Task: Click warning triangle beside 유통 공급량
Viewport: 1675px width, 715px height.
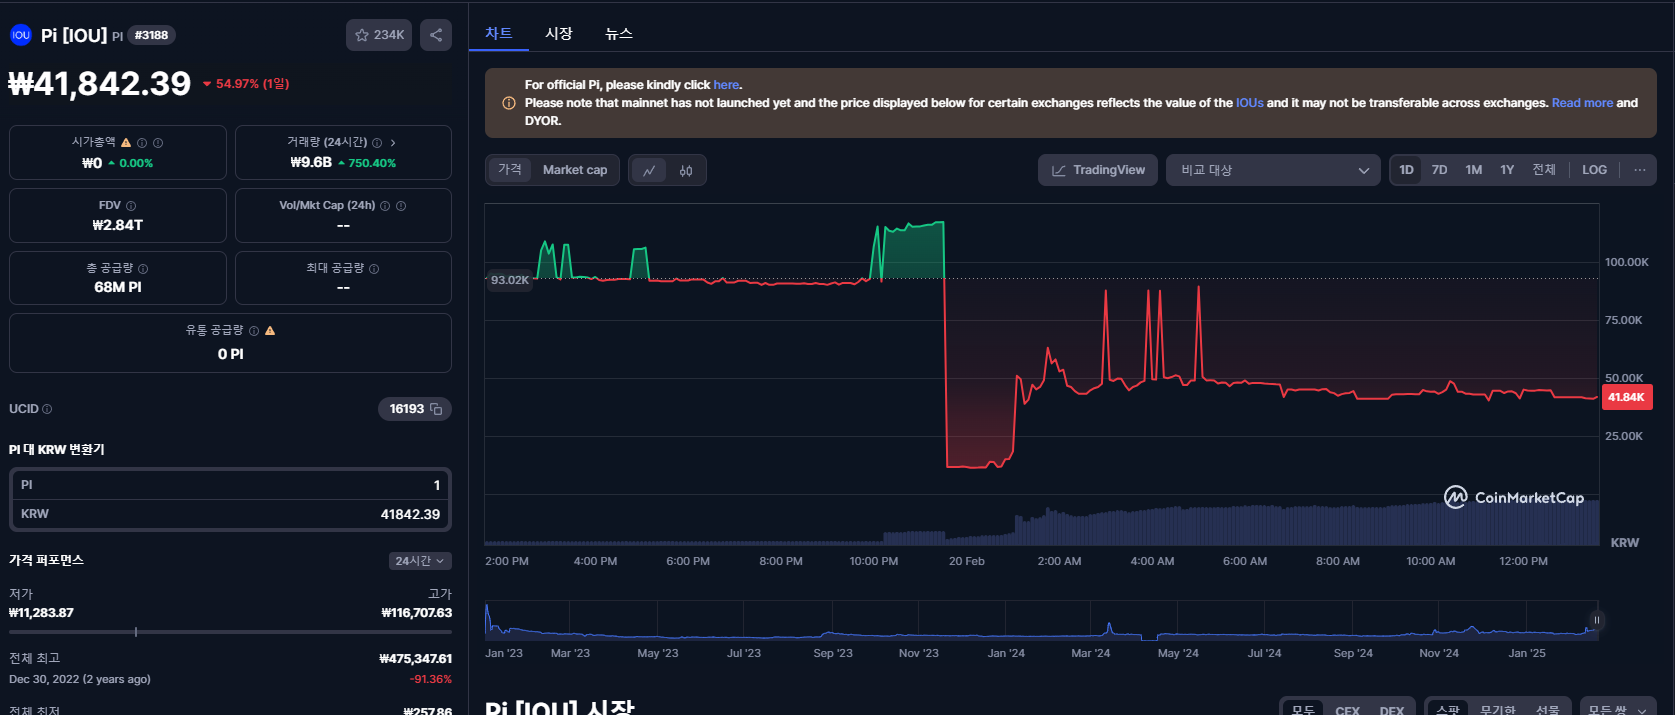Action: [270, 331]
